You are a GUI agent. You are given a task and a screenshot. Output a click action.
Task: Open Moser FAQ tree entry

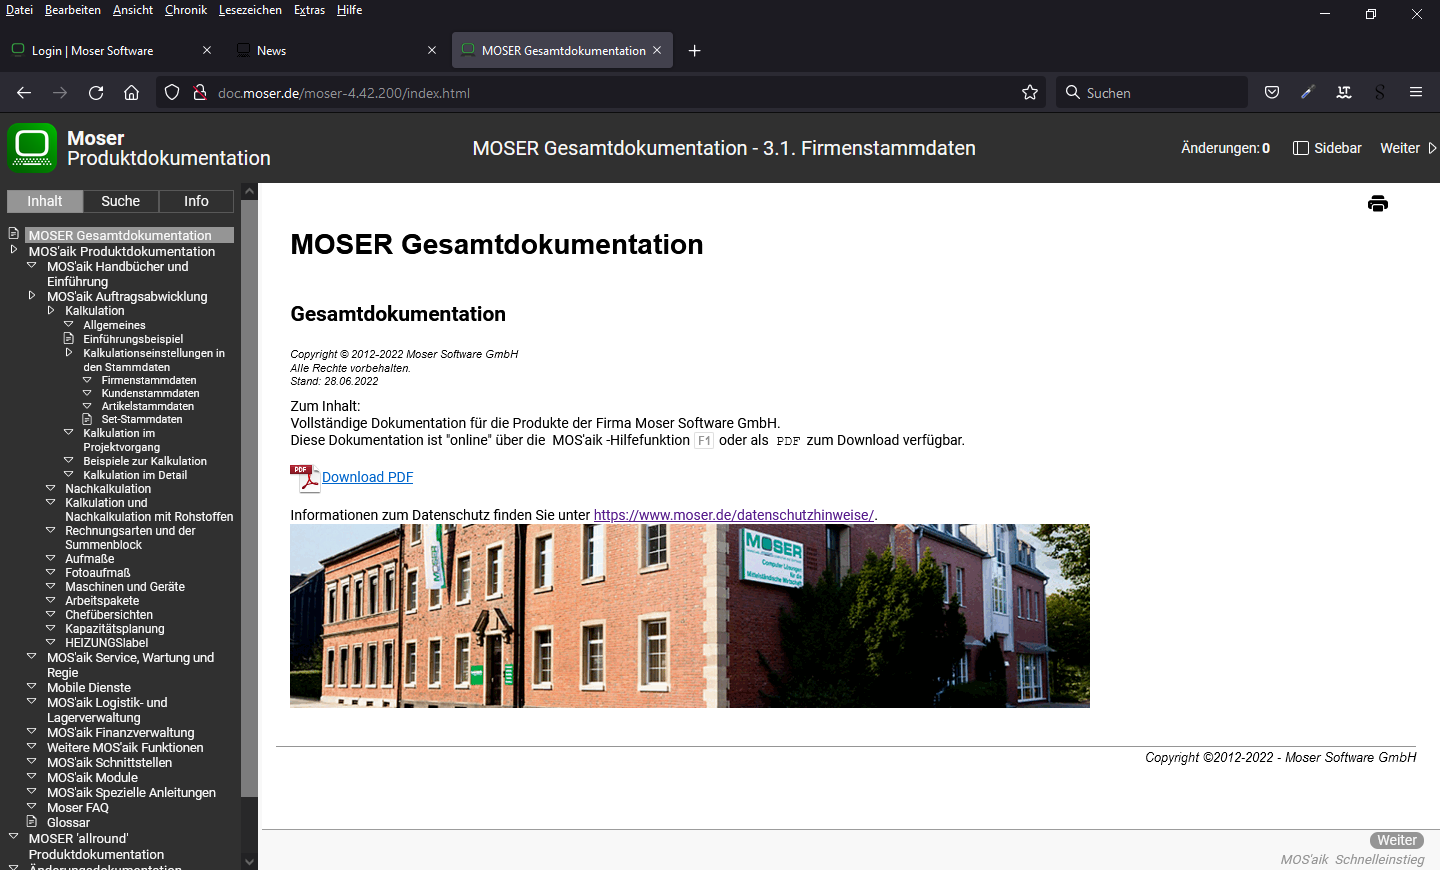pos(78,807)
